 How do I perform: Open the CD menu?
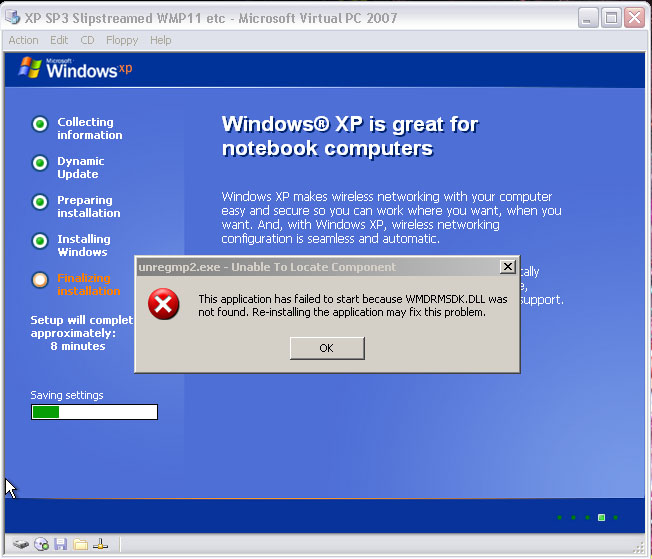click(87, 40)
